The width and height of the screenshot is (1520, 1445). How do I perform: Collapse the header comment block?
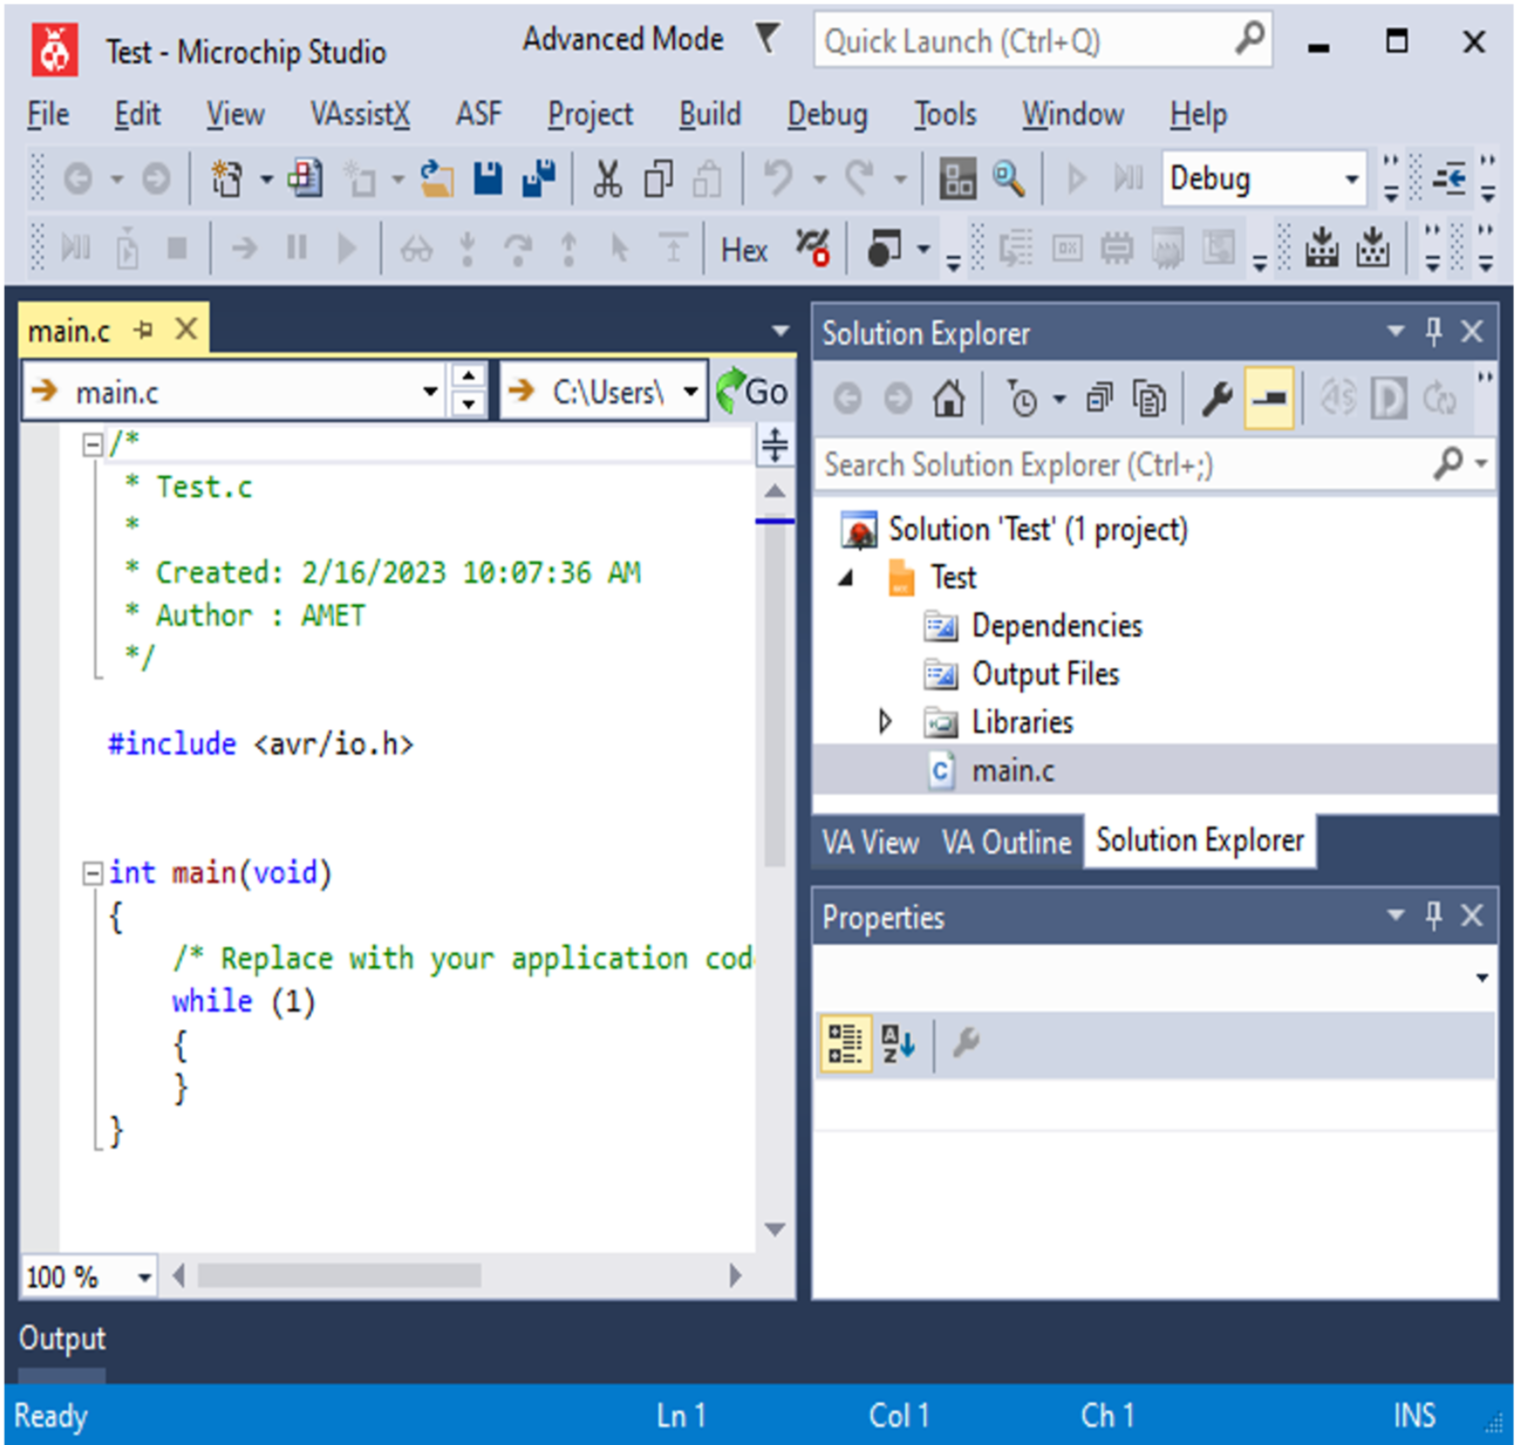[93, 445]
